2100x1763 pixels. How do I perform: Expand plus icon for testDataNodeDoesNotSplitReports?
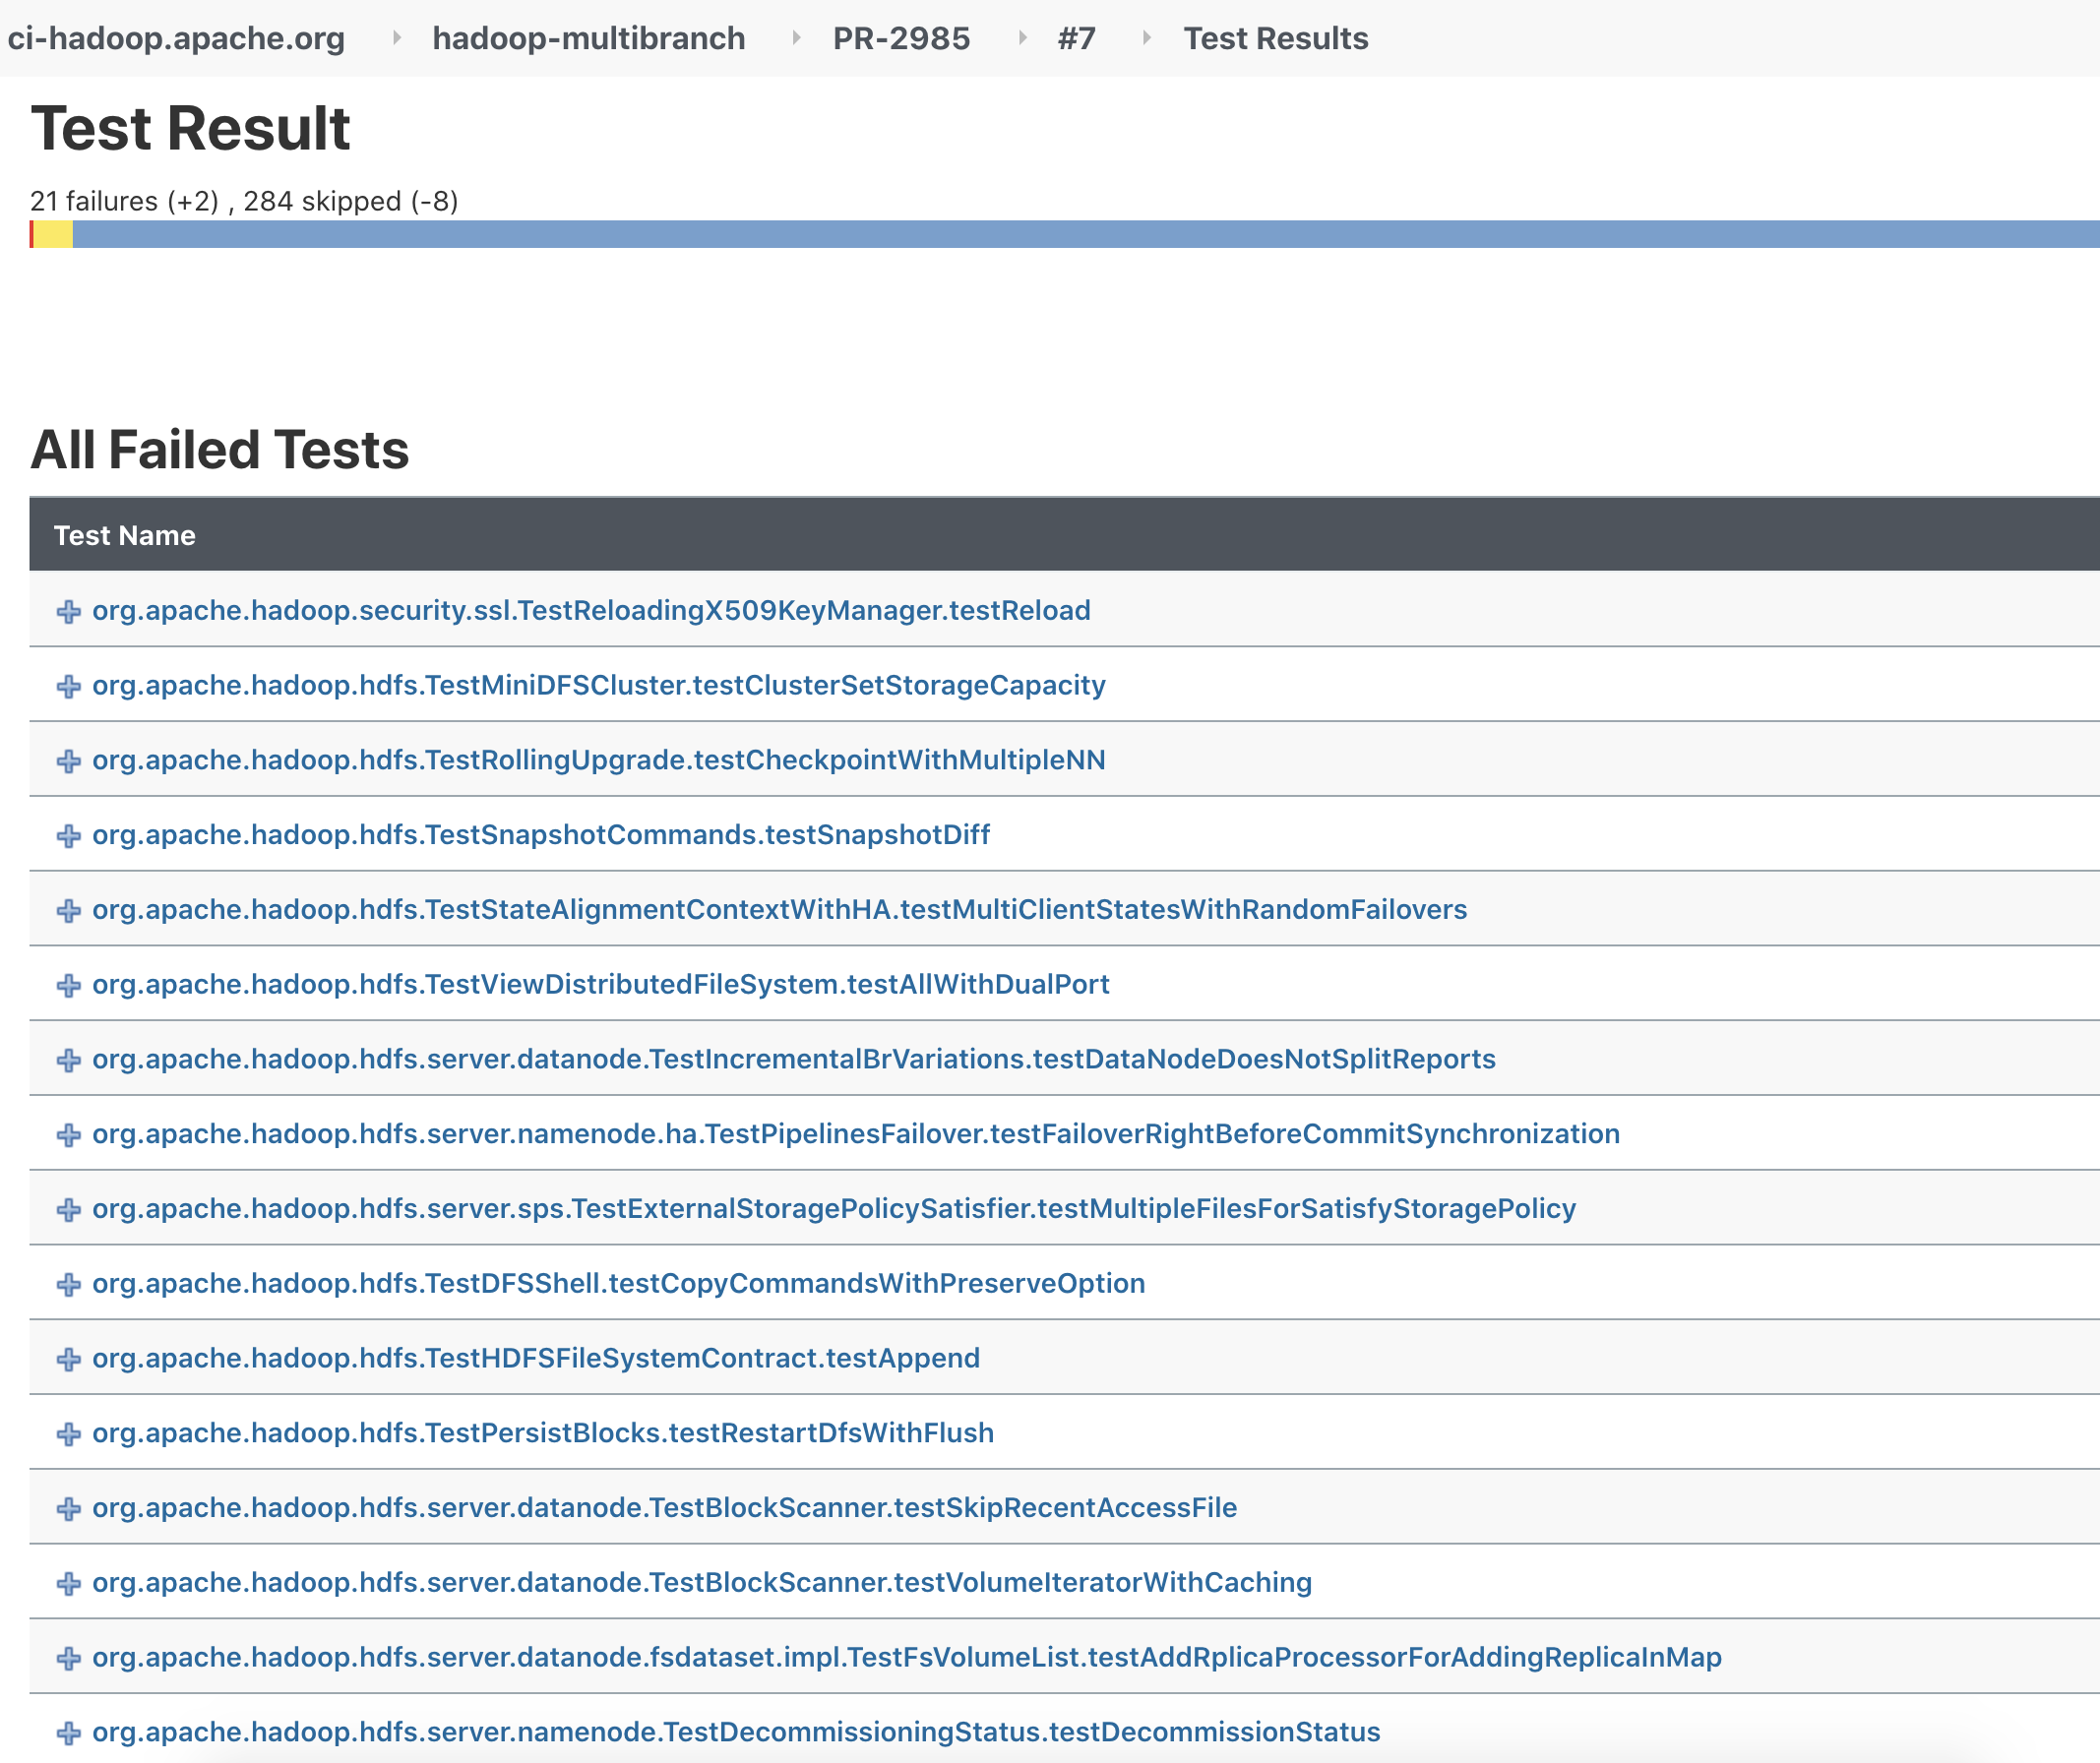[x=68, y=1060]
